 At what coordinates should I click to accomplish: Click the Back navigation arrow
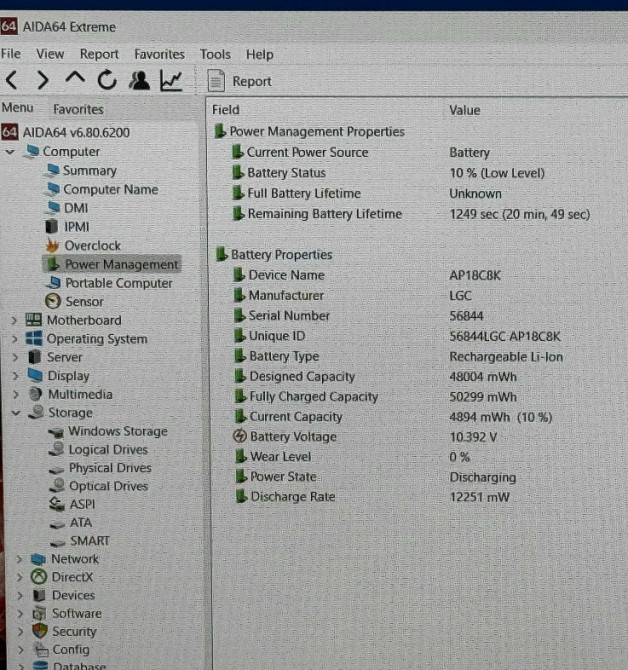point(12,80)
